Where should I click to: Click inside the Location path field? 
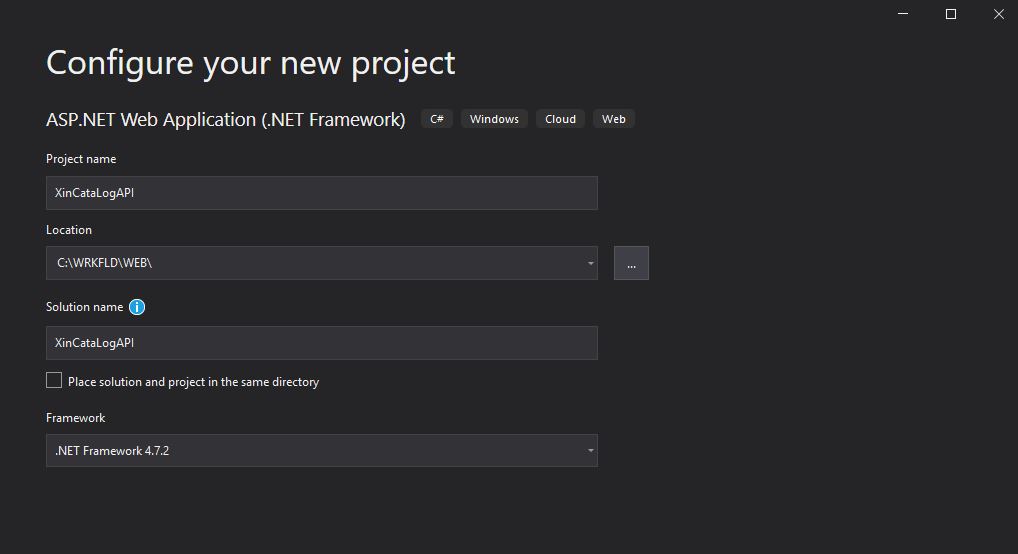[x=315, y=263]
